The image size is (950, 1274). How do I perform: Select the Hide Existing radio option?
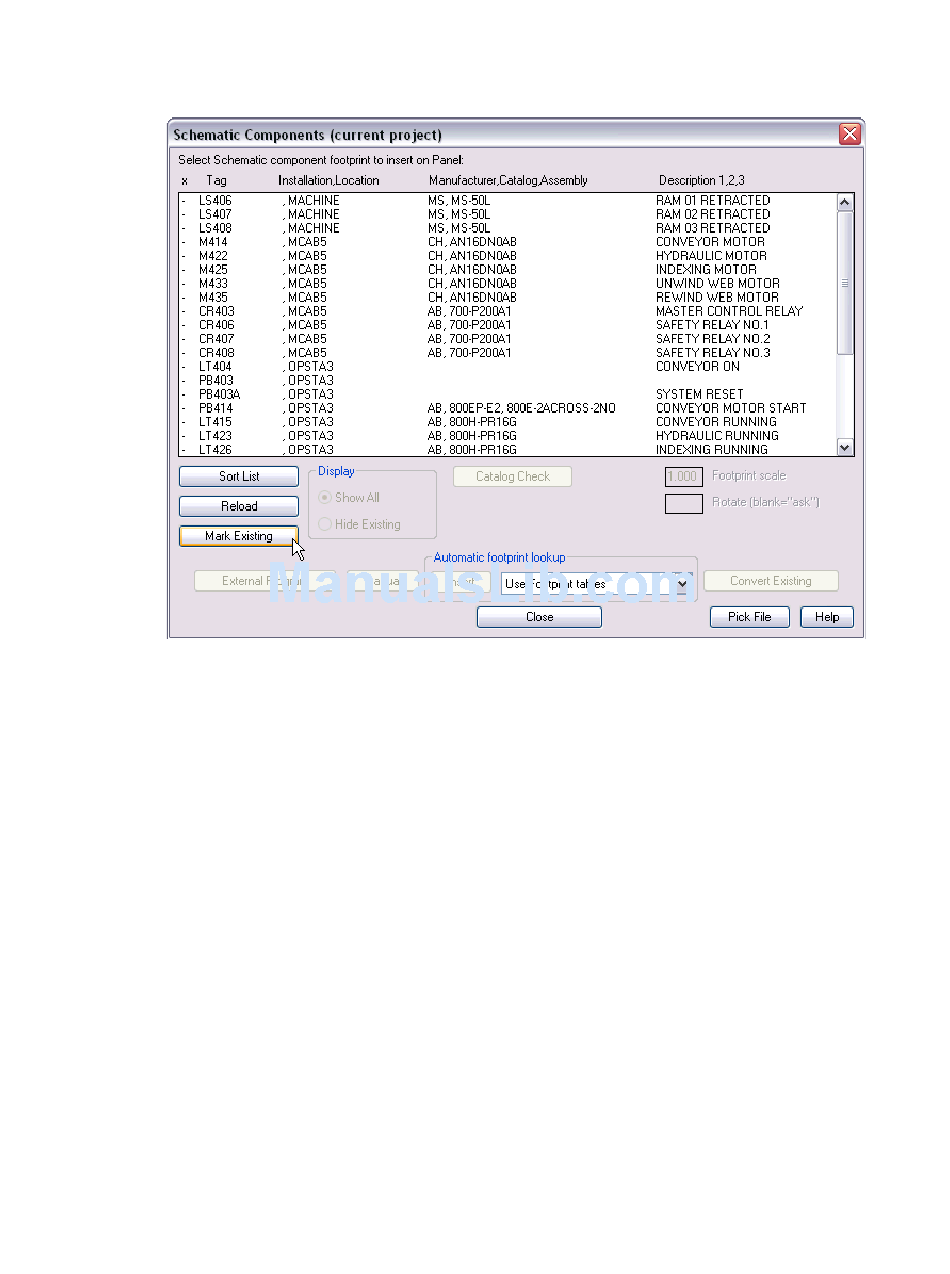pyautogui.click(x=359, y=525)
